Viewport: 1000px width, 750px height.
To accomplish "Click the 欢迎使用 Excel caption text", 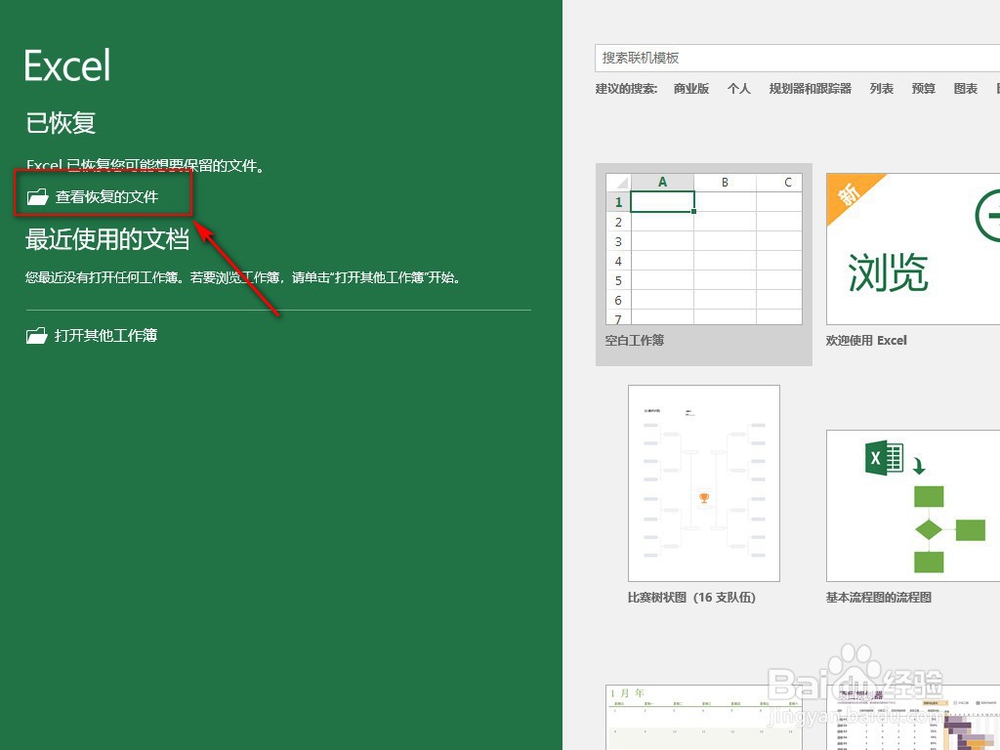I will [x=866, y=341].
